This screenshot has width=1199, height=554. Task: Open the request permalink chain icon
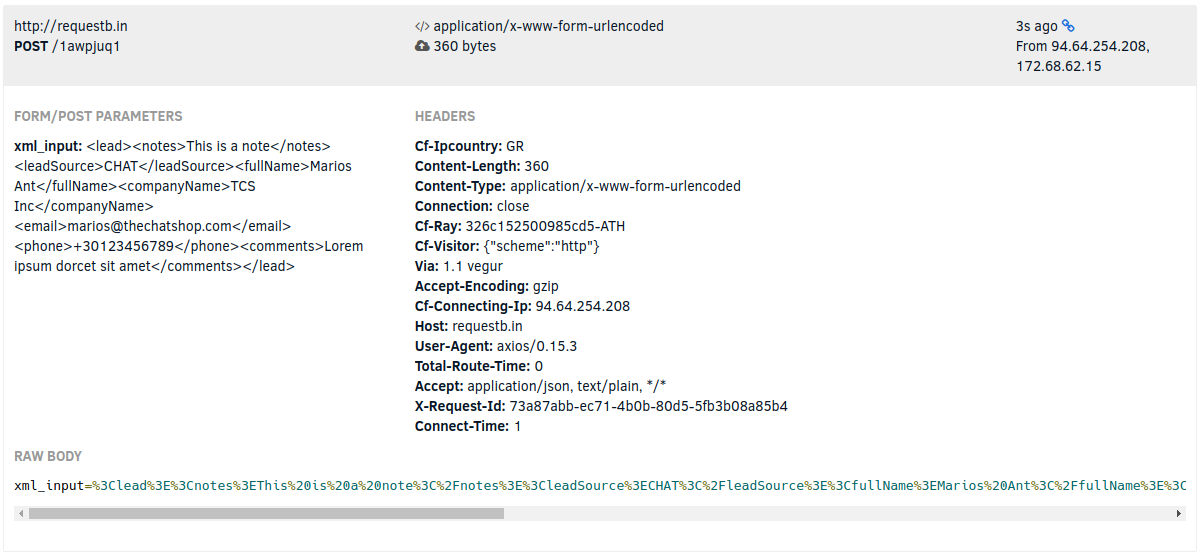coord(1068,26)
